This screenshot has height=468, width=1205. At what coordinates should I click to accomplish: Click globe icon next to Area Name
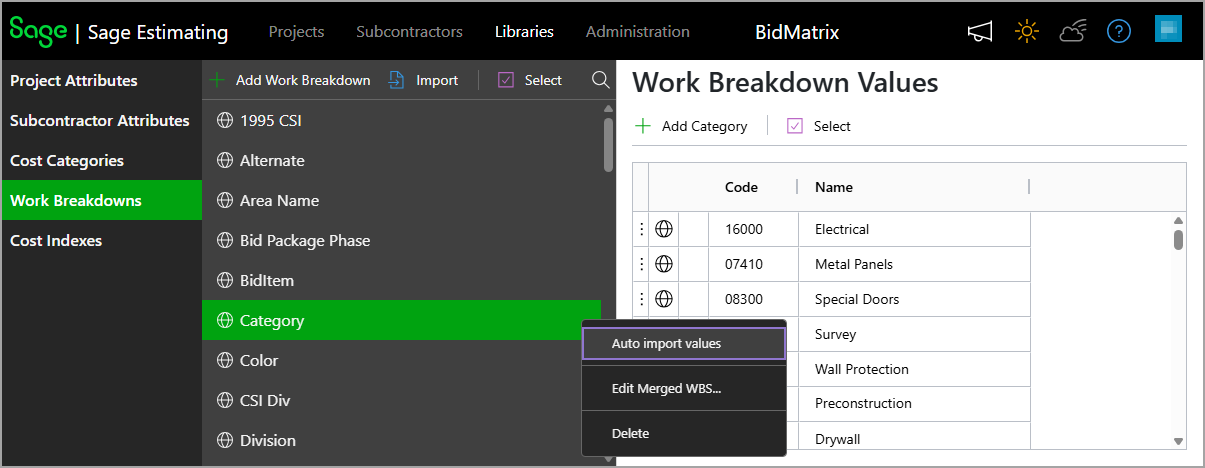(x=225, y=201)
